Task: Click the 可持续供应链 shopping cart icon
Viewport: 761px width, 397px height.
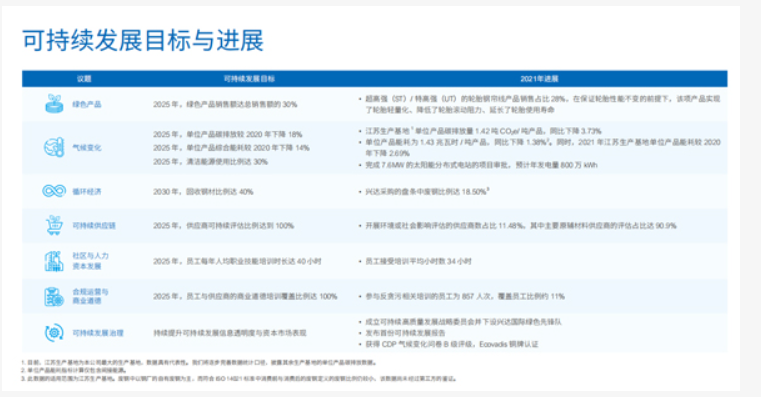Action: tap(54, 226)
